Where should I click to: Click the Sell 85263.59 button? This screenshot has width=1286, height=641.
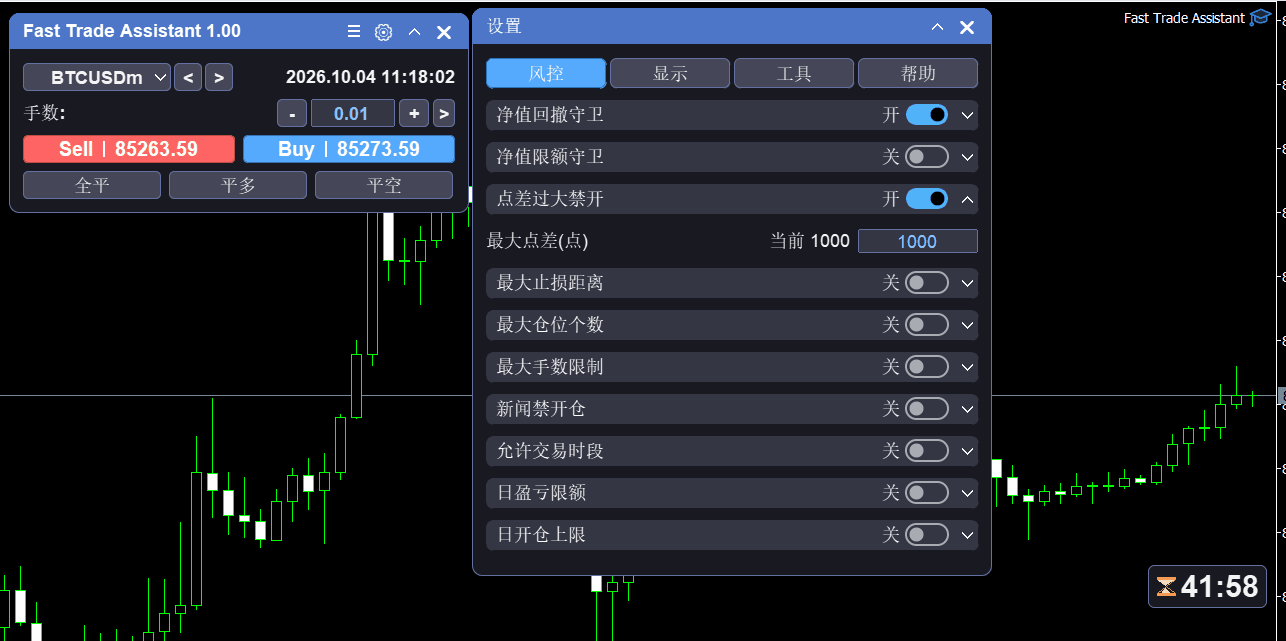129,149
